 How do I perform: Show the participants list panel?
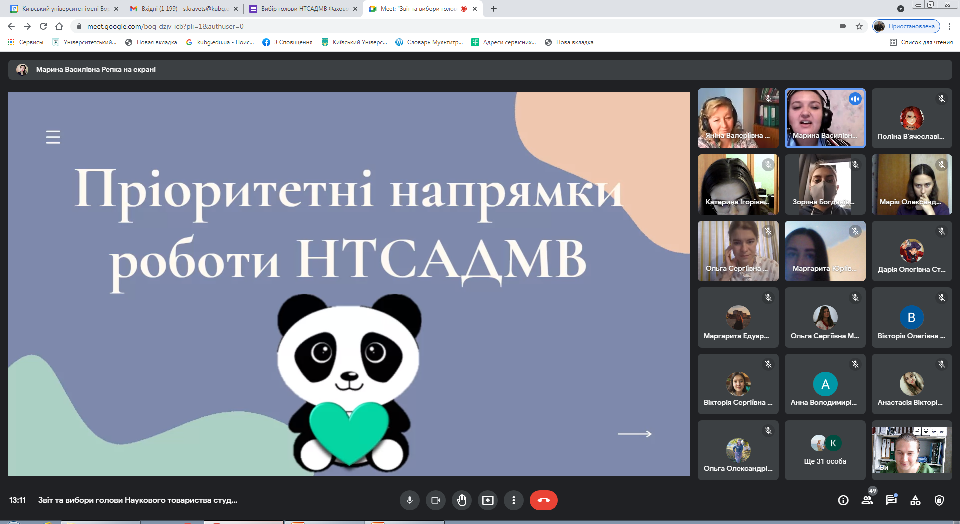[x=866, y=499]
